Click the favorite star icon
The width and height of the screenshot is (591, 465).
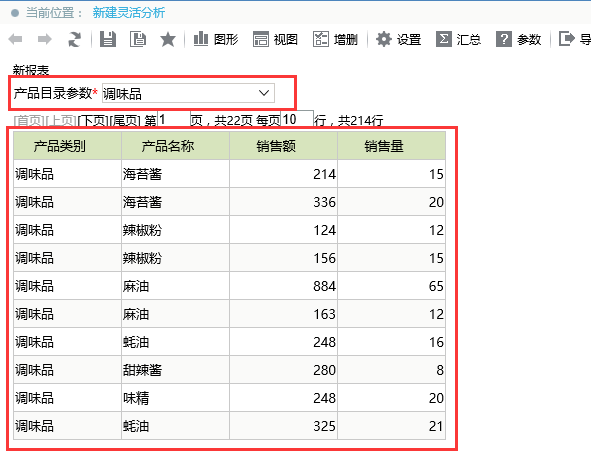168,39
